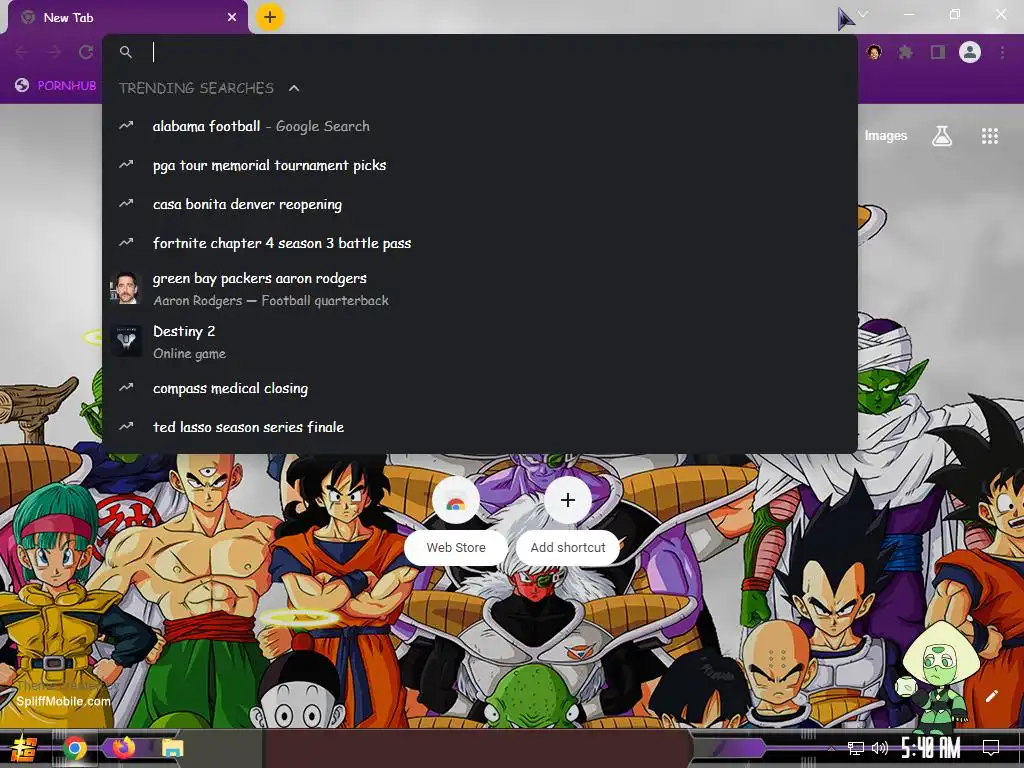The image size is (1024, 768).
Task: Click trending arrow icon beside alabama football
Action: pyautogui.click(x=126, y=125)
